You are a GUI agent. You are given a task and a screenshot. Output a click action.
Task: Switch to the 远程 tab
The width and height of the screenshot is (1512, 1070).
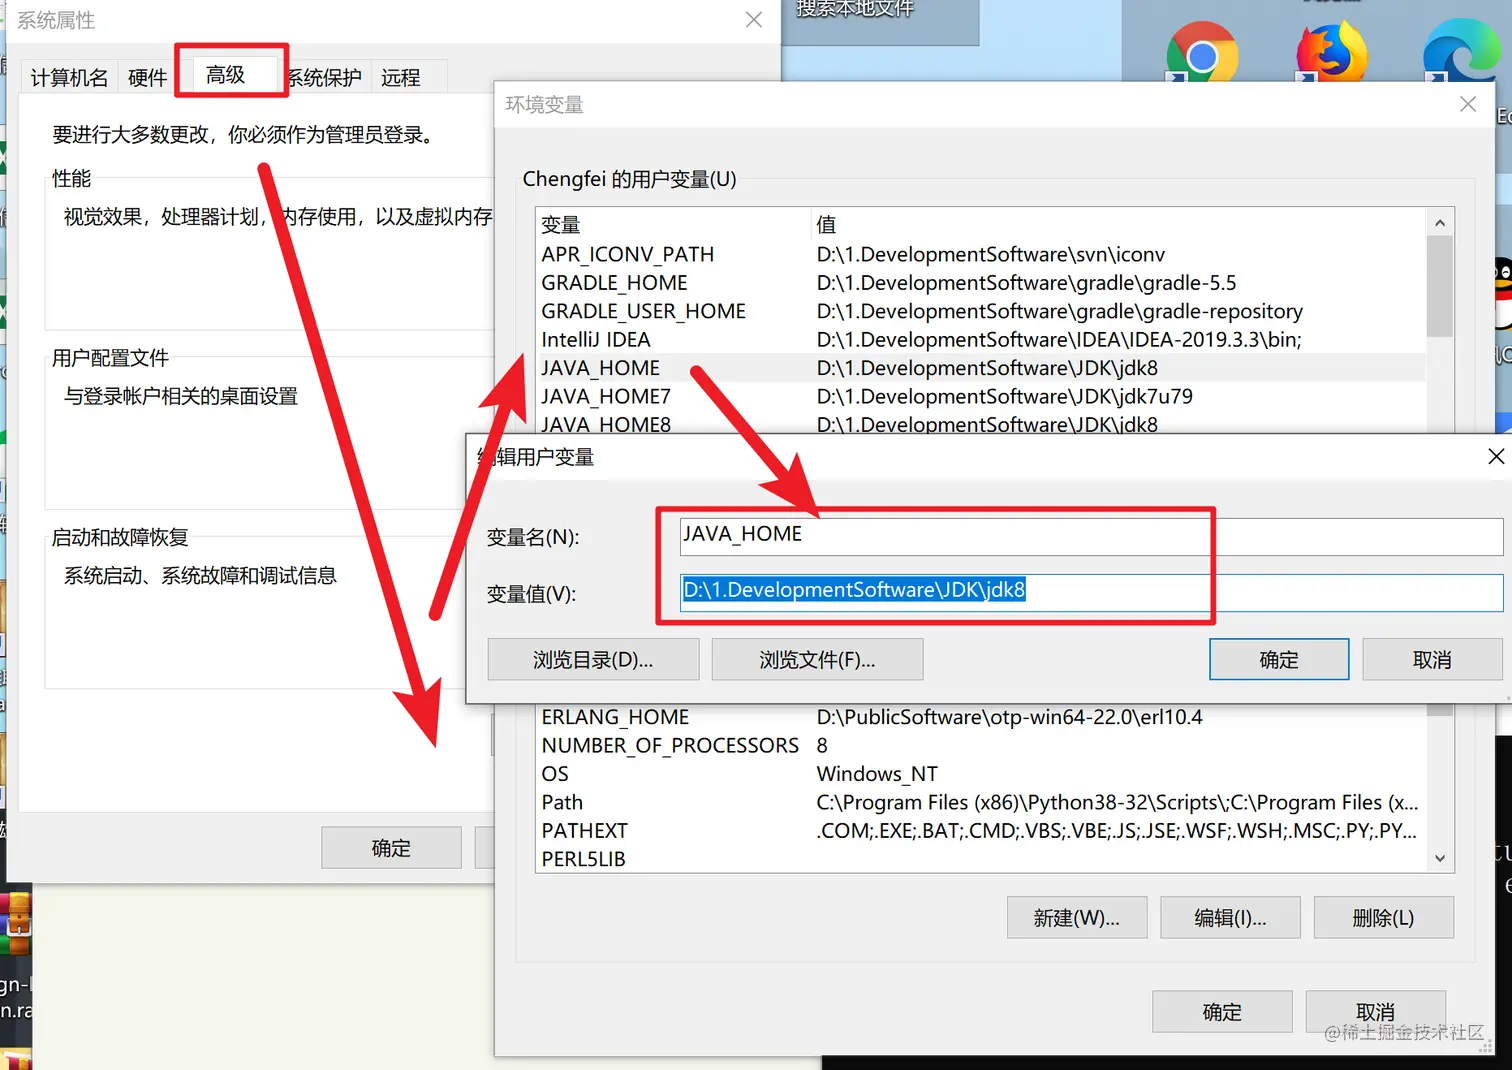coord(401,77)
